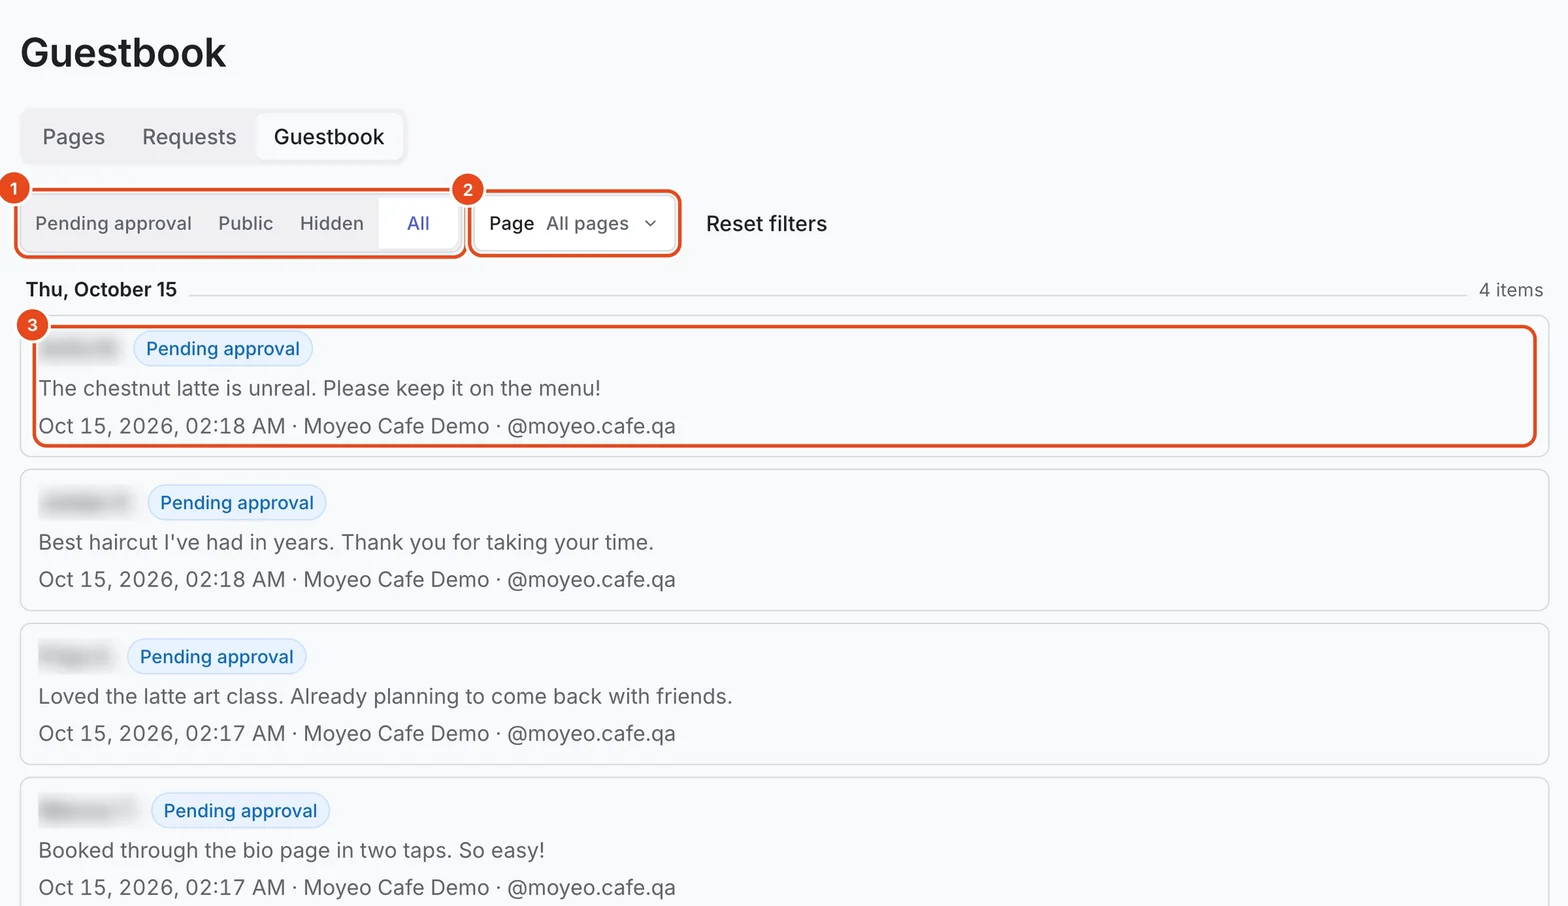Show Hidden guestbook entries

[332, 224]
